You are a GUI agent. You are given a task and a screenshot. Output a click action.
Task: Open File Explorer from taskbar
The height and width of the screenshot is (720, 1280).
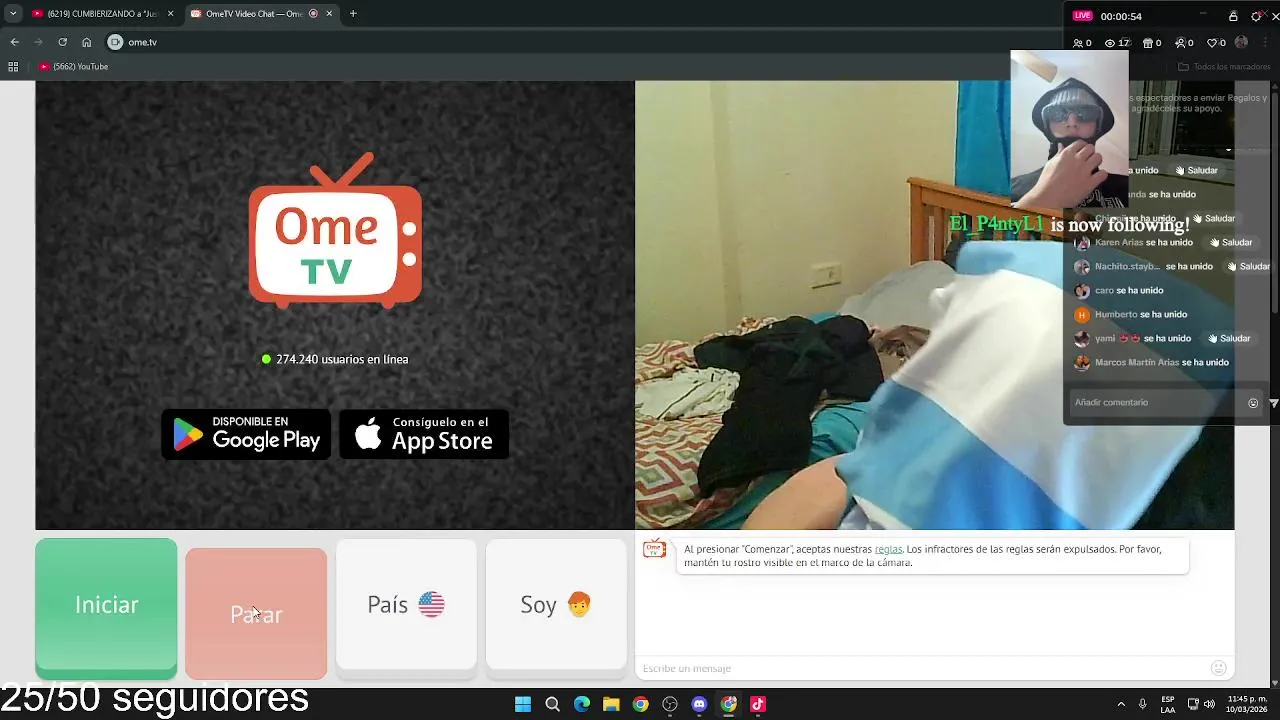point(611,704)
